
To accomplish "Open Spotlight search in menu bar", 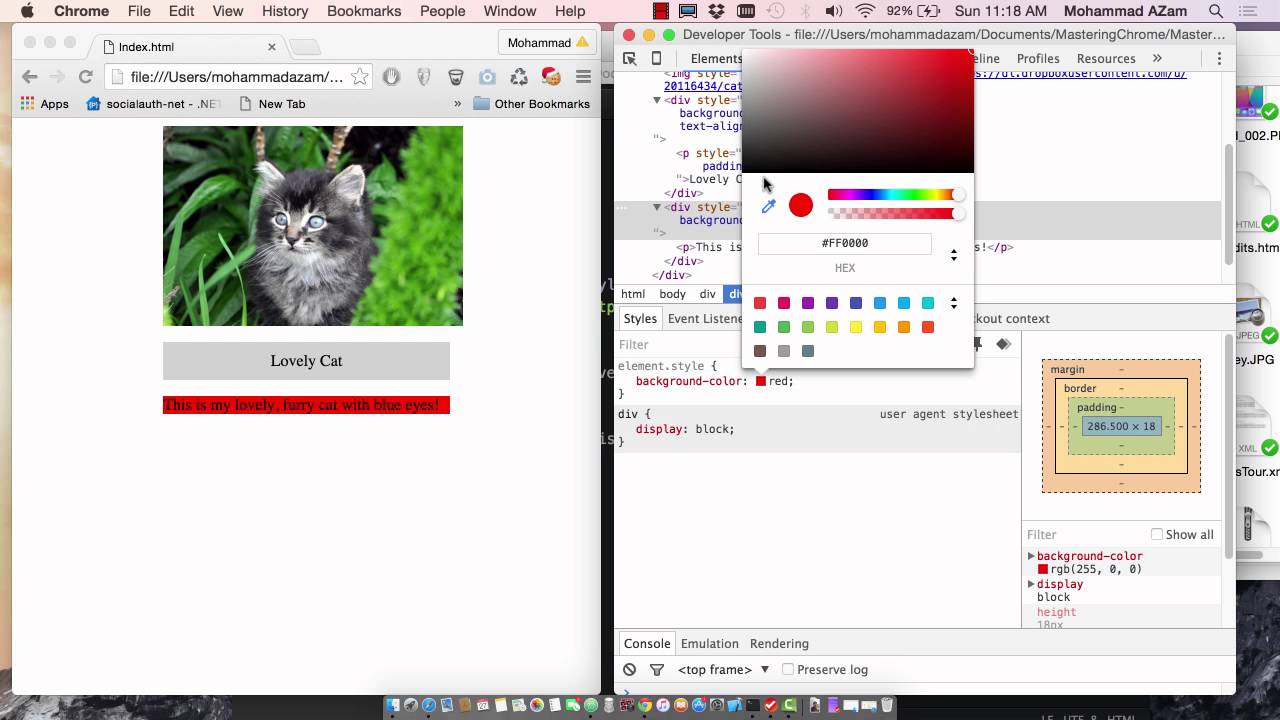I will click(x=1216, y=11).
